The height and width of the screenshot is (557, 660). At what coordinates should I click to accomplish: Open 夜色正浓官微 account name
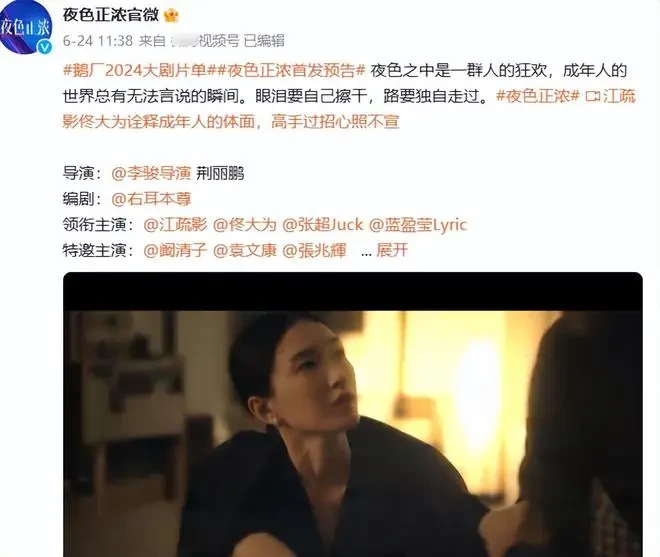click(x=111, y=15)
